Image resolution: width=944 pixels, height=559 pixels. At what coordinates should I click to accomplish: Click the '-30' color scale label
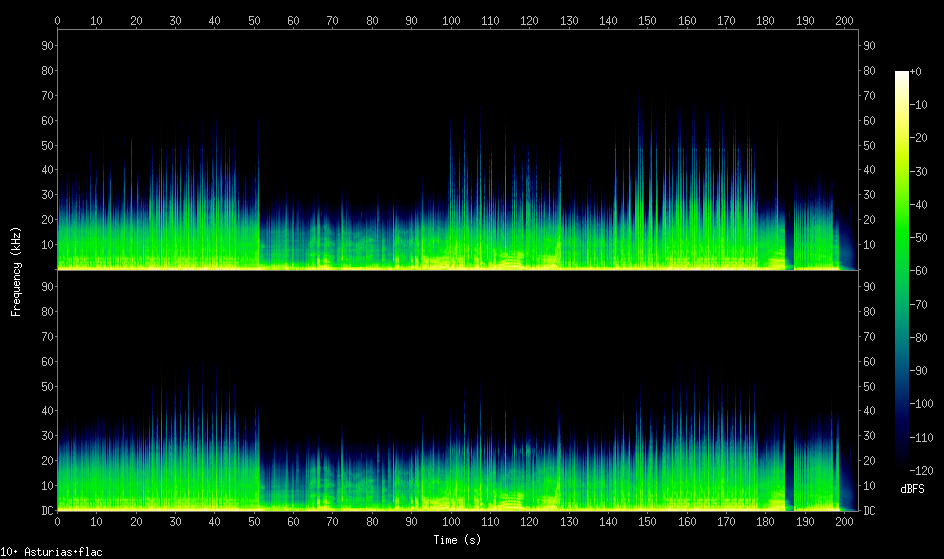coord(918,171)
